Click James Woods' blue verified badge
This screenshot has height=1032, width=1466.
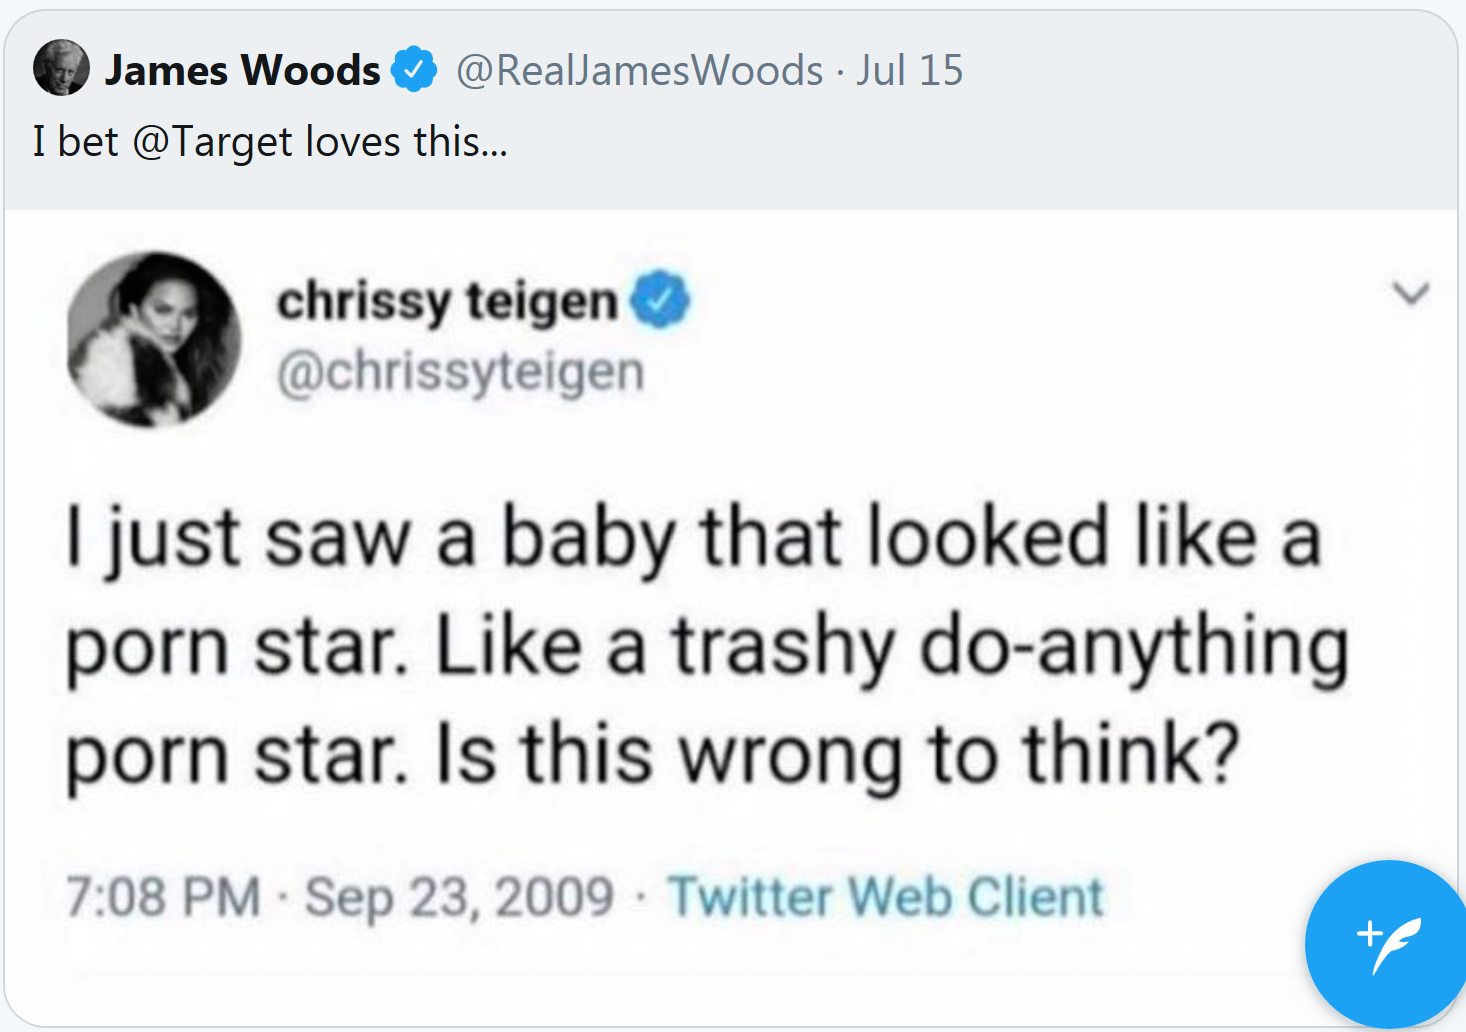coord(413,70)
